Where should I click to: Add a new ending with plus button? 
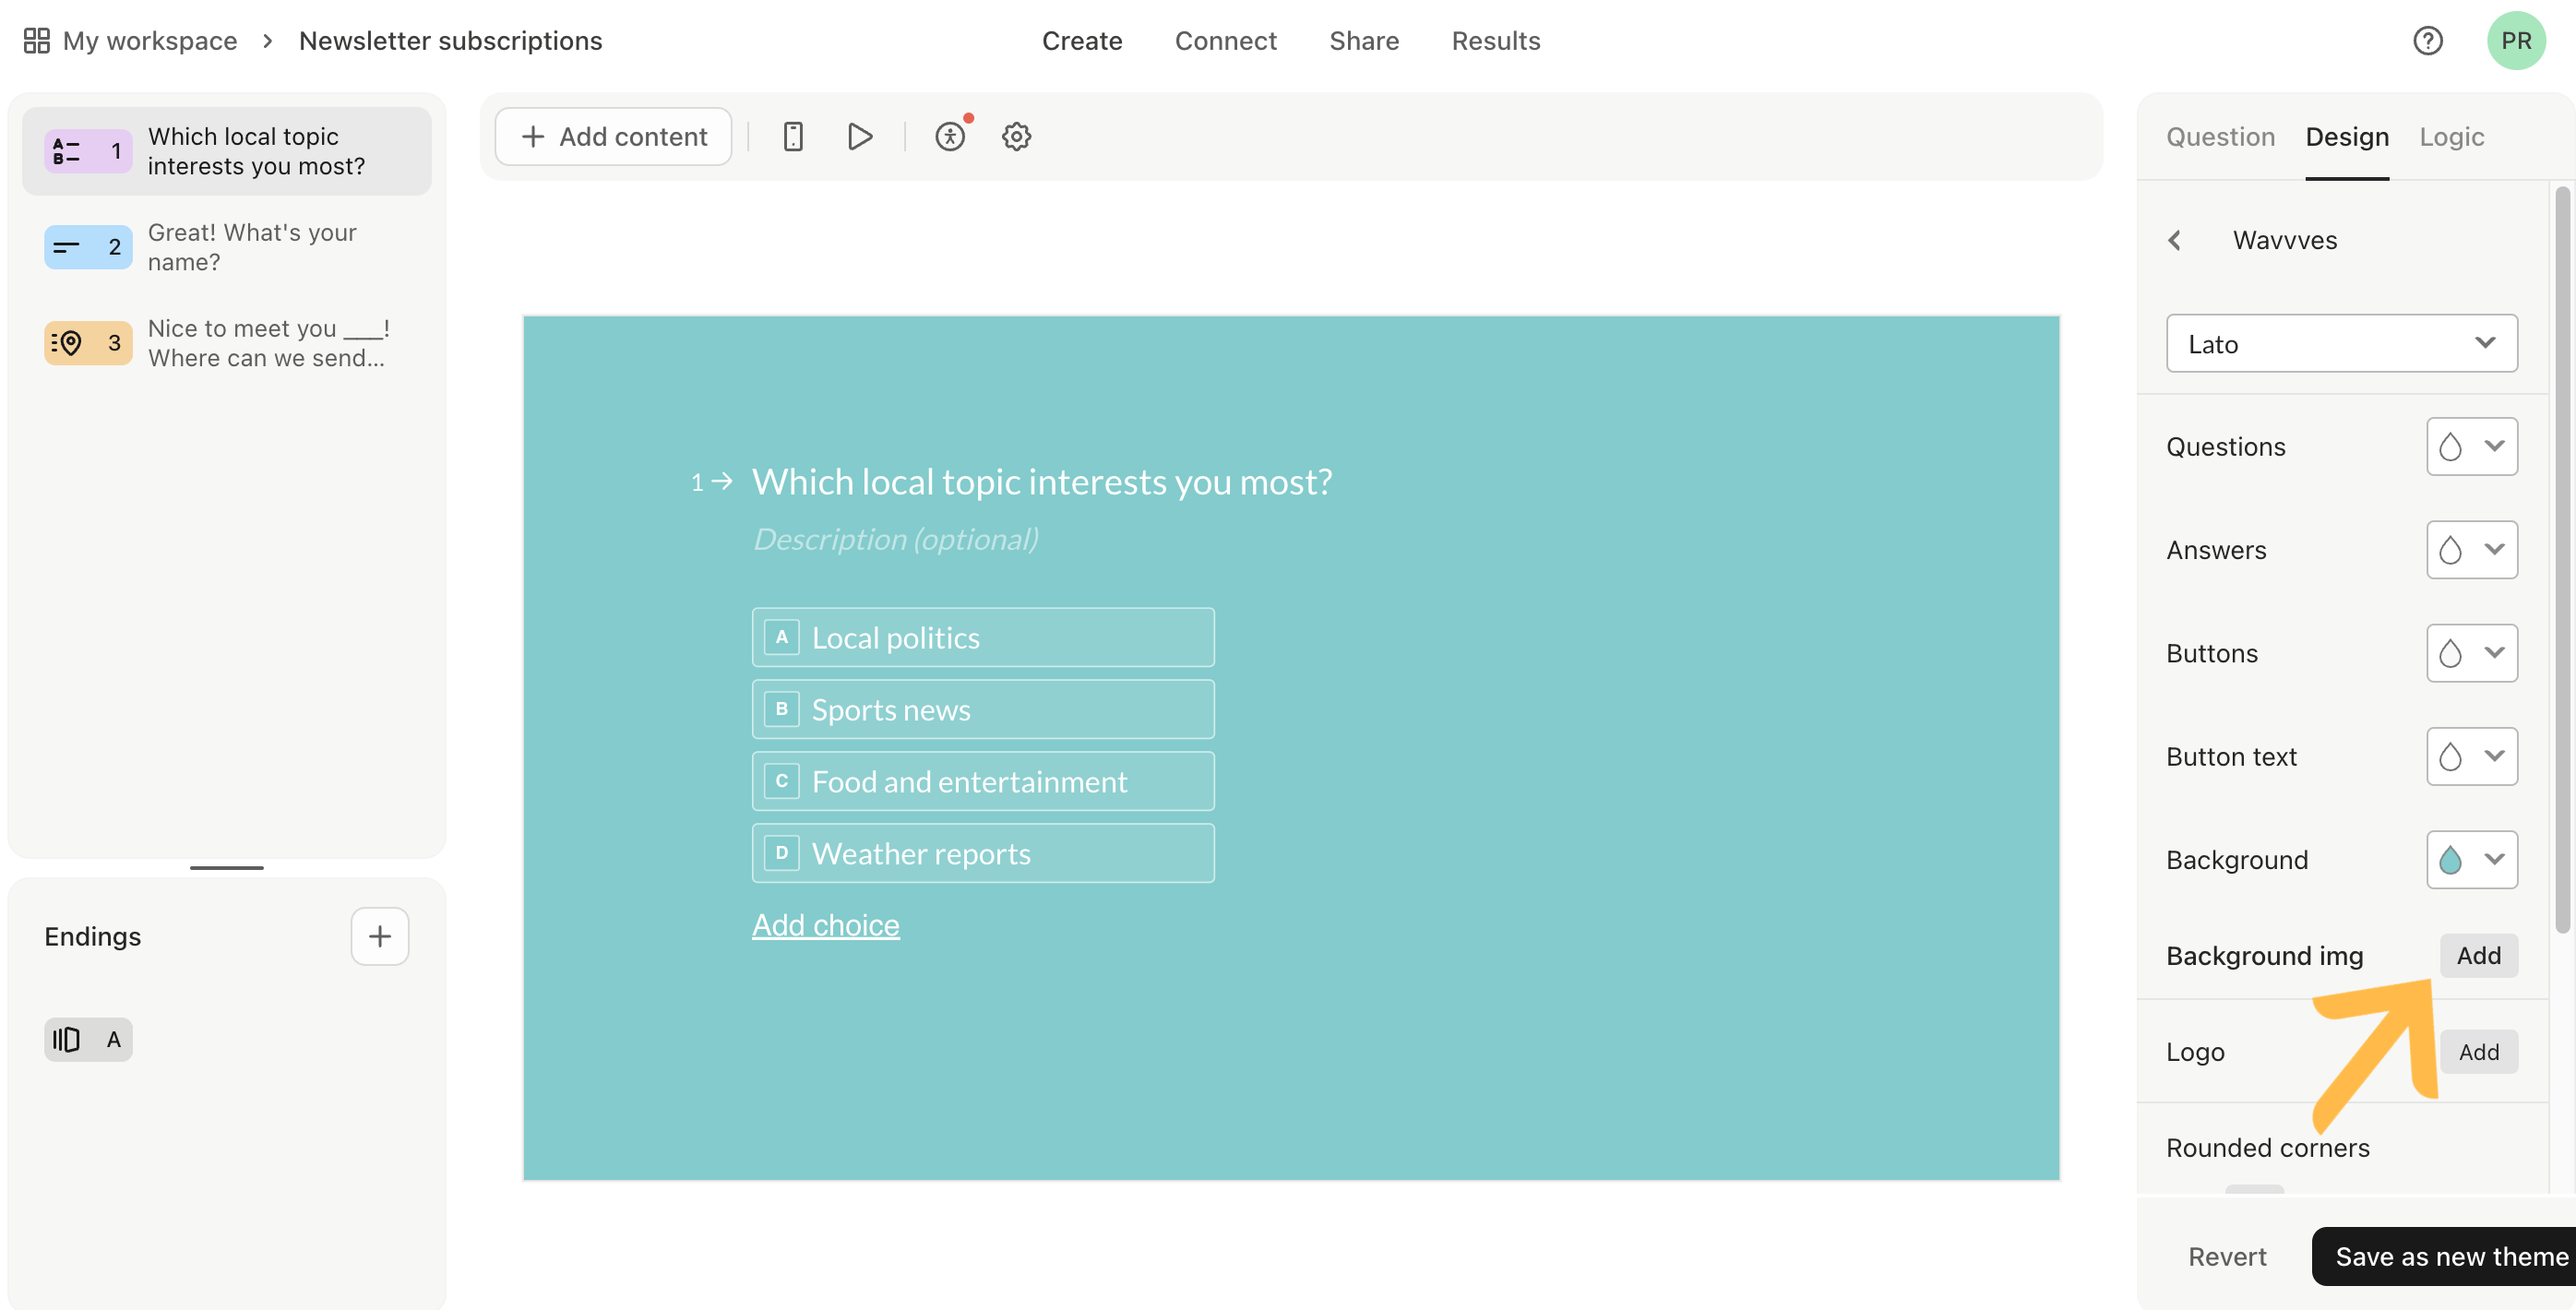point(380,936)
